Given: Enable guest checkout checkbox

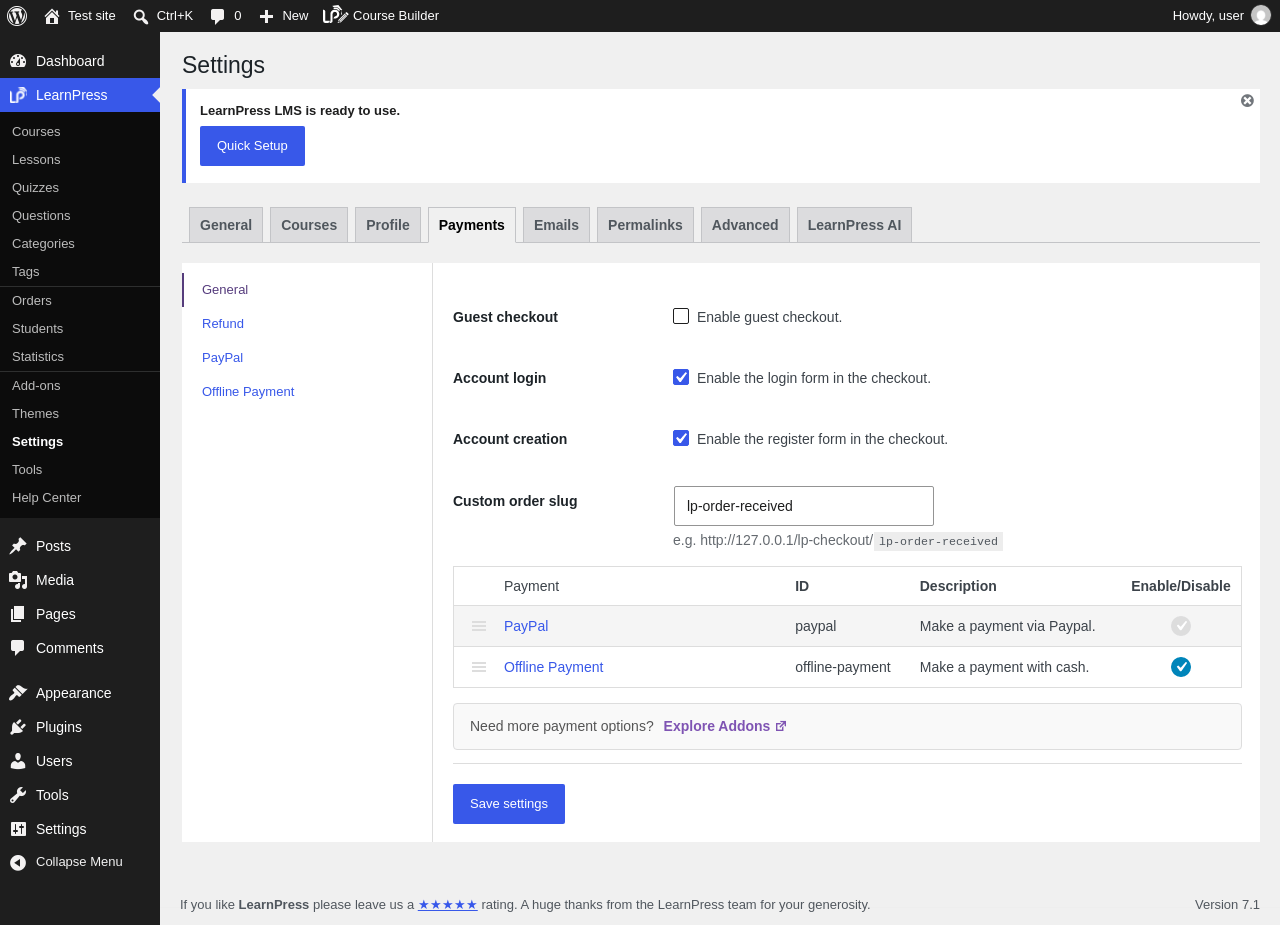Looking at the screenshot, I should [681, 316].
